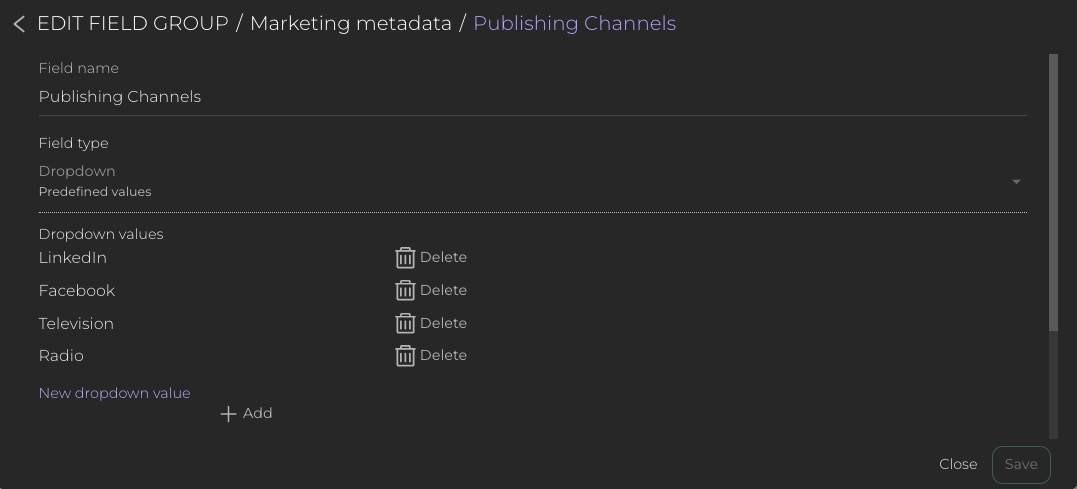Click the Publishing Channels breadcrumb title
This screenshot has width=1077, height=489.
point(574,24)
